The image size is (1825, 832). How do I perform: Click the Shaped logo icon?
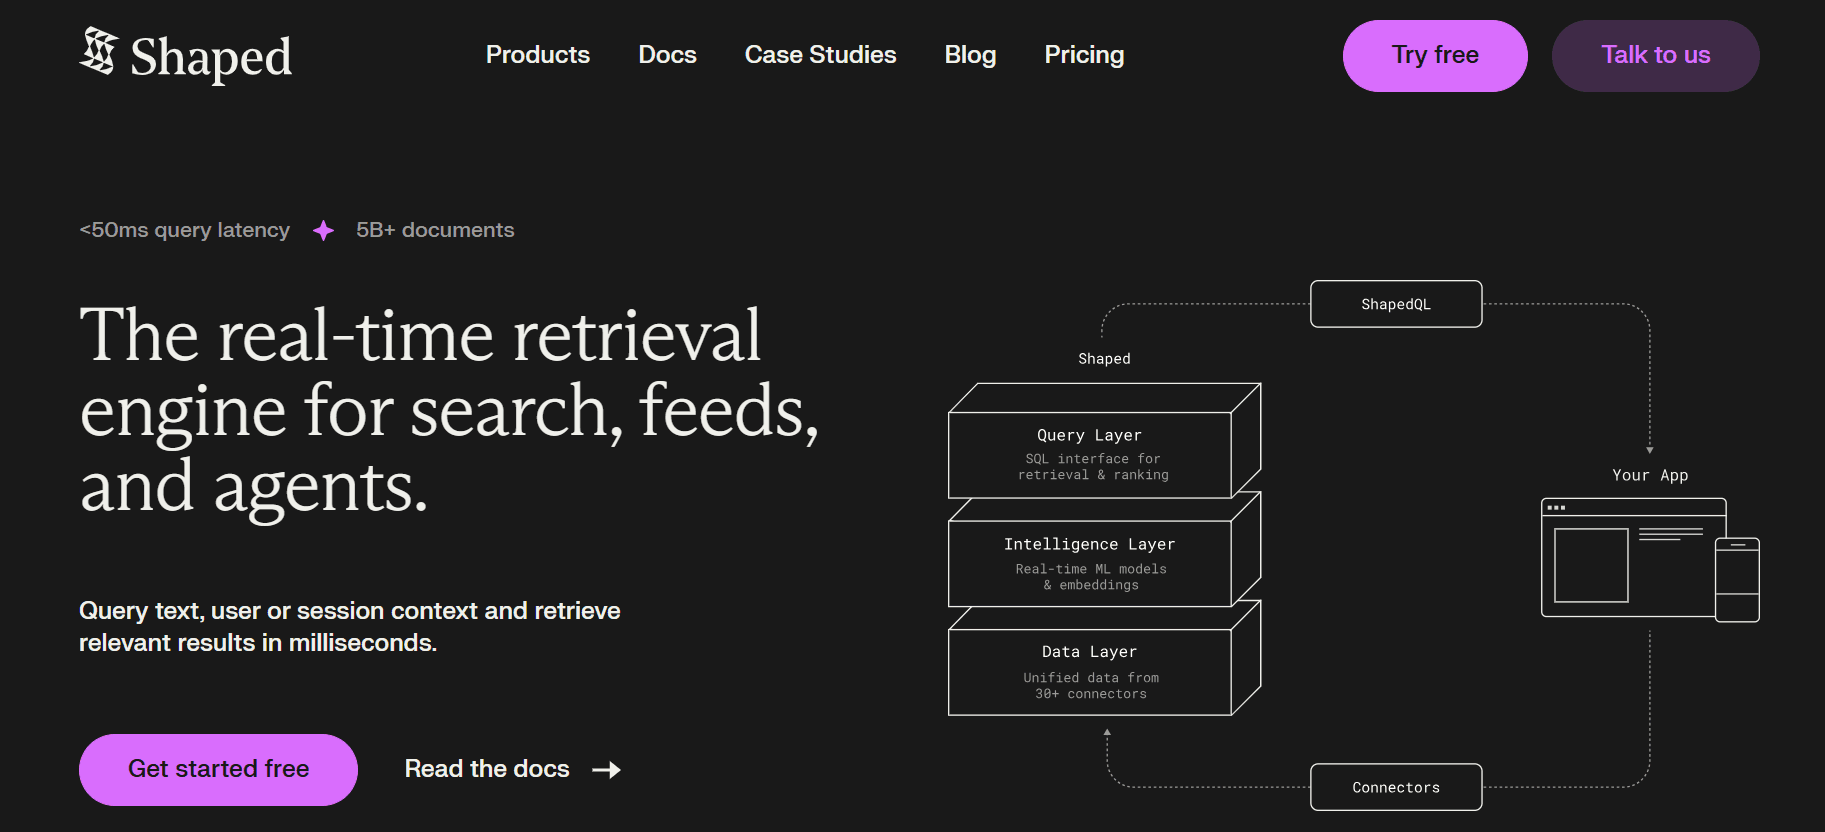tap(99, 51)
